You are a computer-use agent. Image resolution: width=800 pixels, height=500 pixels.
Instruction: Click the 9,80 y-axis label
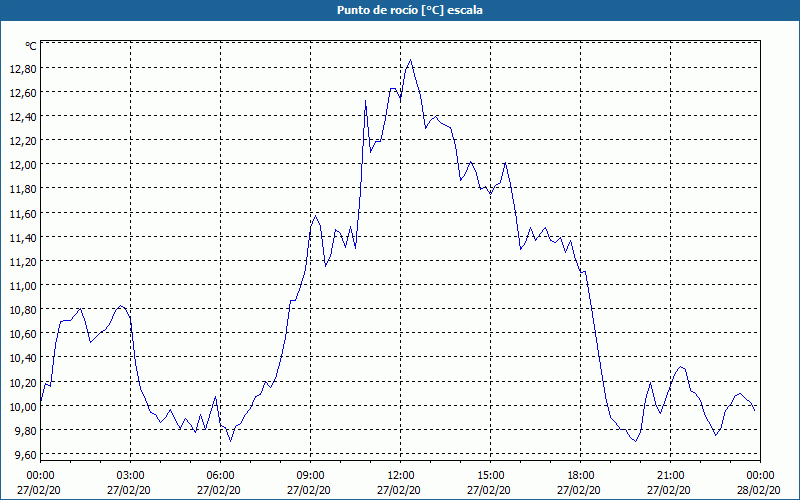pyautogui.click(x=26, y=431)
